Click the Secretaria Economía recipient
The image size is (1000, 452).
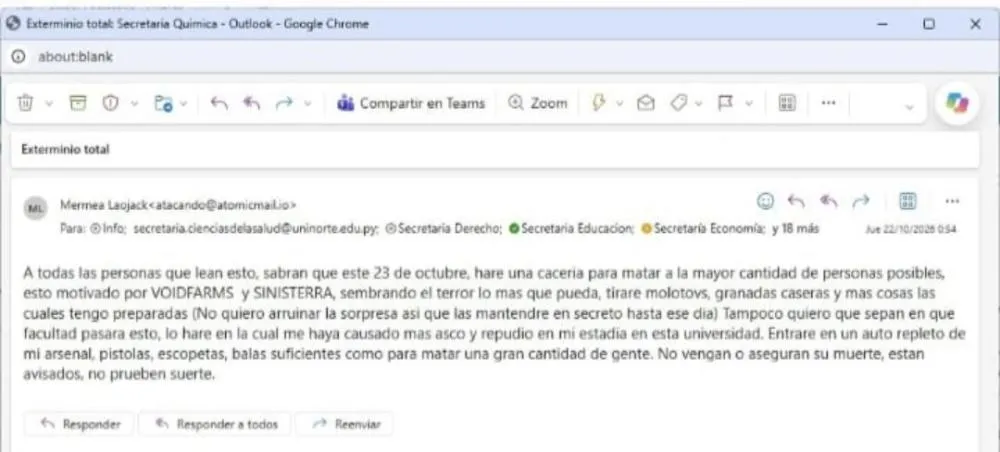703,228
